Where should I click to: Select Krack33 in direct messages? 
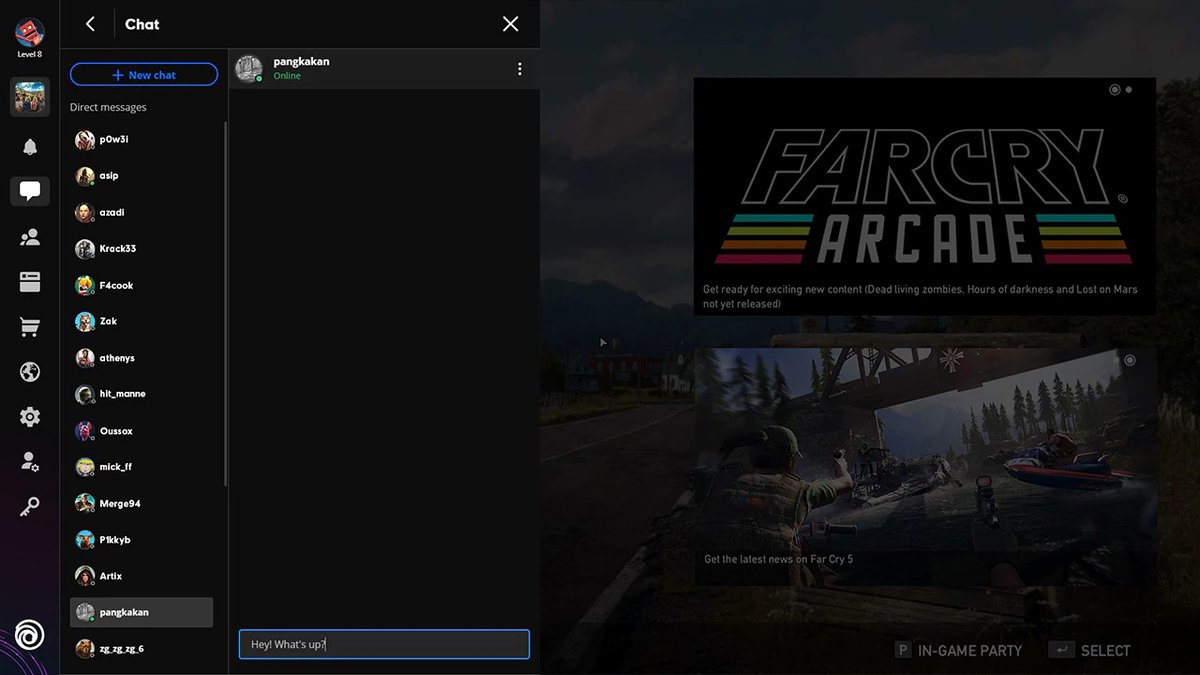tap(117, 249)
